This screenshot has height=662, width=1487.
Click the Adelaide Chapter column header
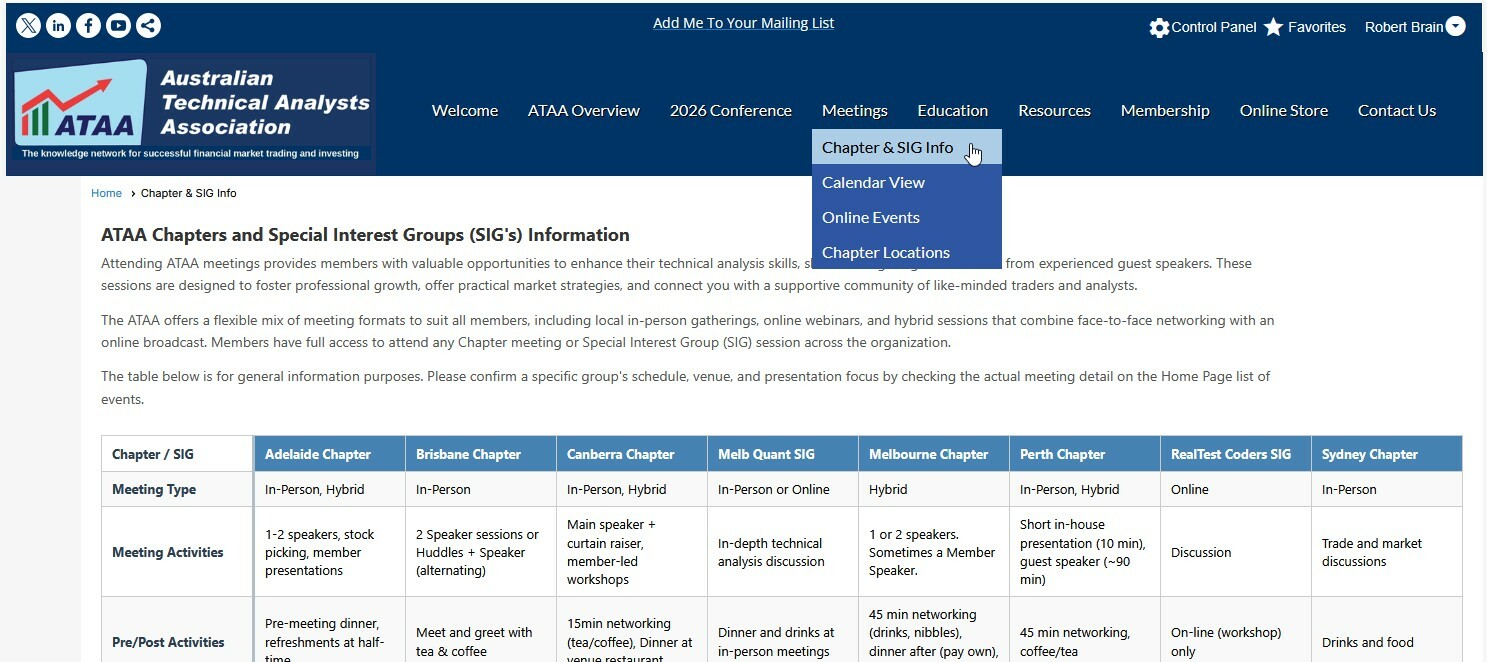pos(330,454)
